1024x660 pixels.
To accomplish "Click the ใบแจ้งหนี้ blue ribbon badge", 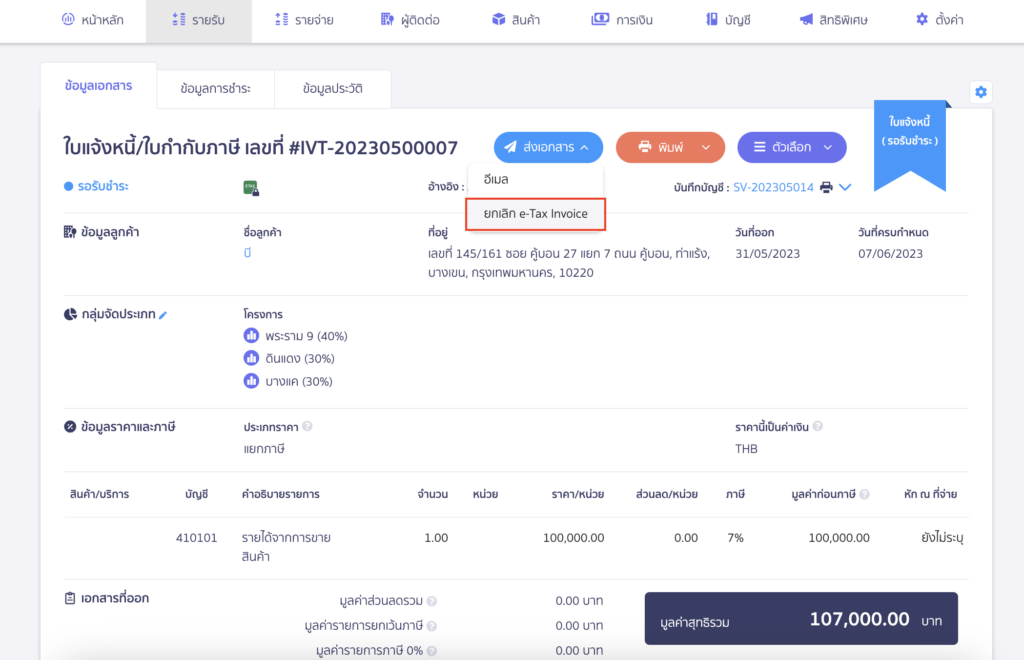I will [x=910, y=145].
